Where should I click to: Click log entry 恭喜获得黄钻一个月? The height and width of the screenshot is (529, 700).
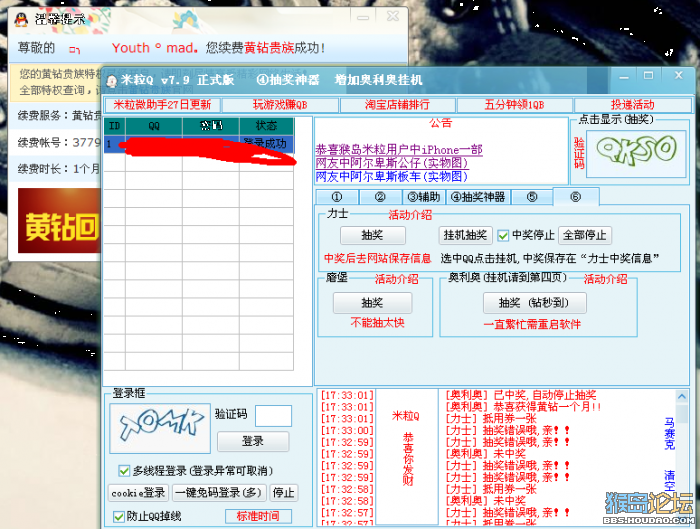(x=523, y=407)
